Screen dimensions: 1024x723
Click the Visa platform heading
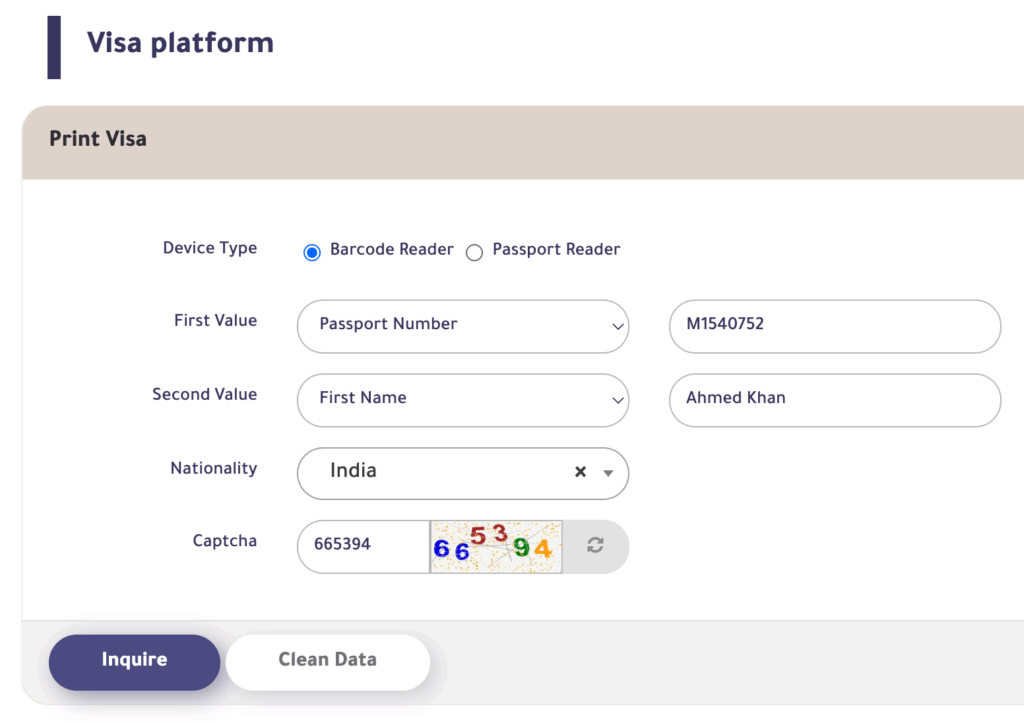[x=180, y=42]
